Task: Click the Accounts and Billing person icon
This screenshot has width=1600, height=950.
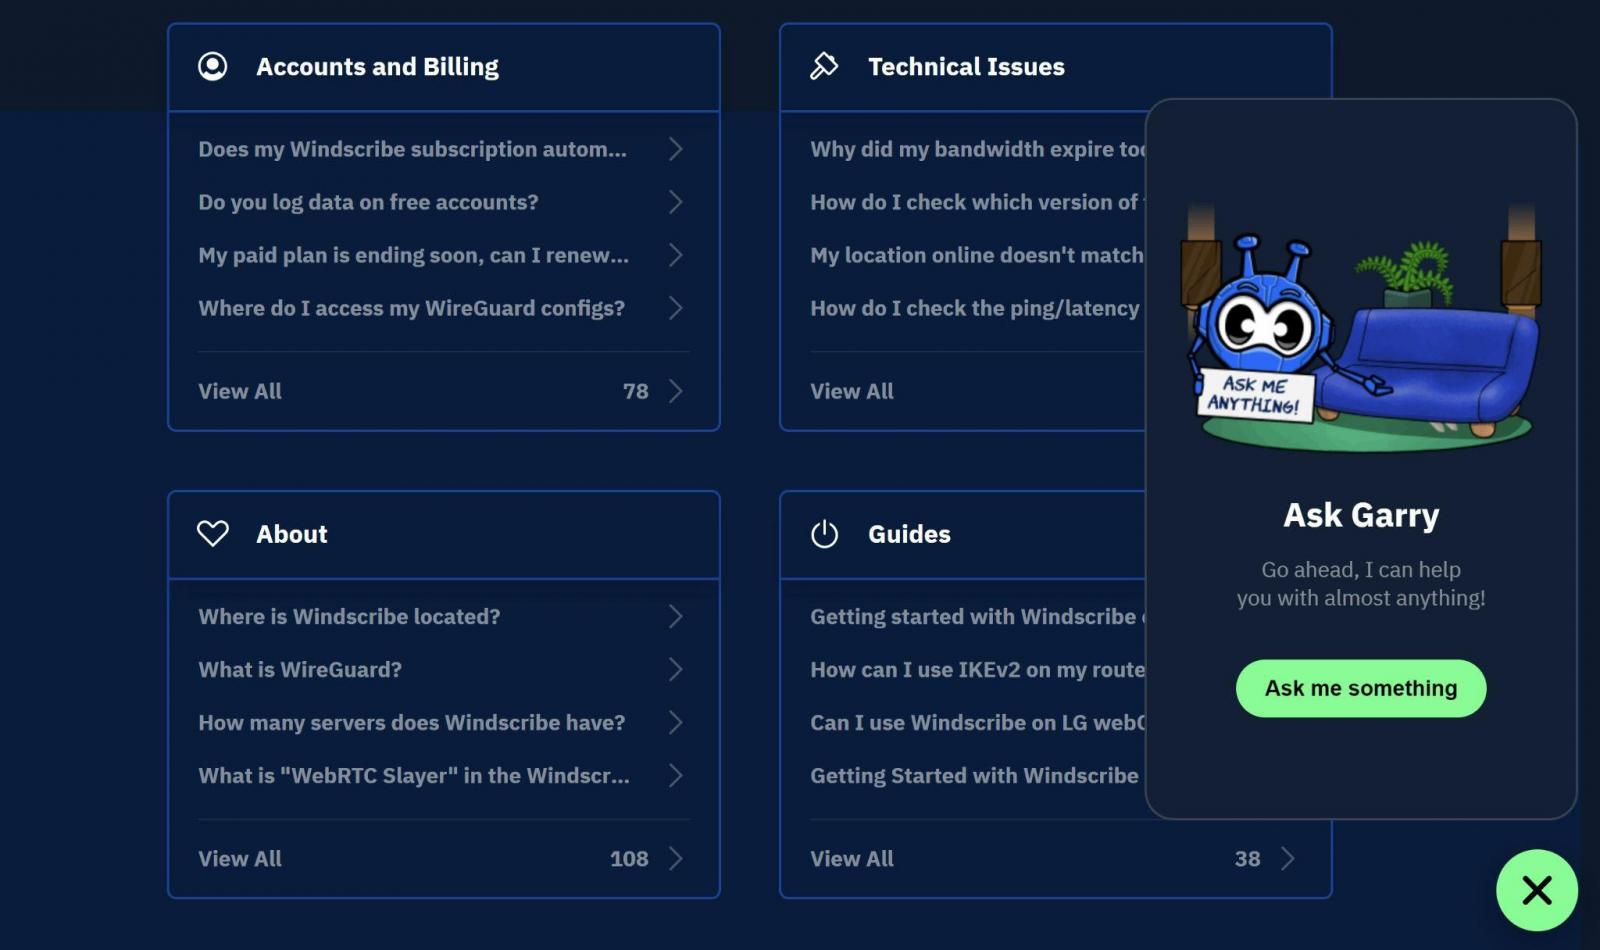Action: 213,66
